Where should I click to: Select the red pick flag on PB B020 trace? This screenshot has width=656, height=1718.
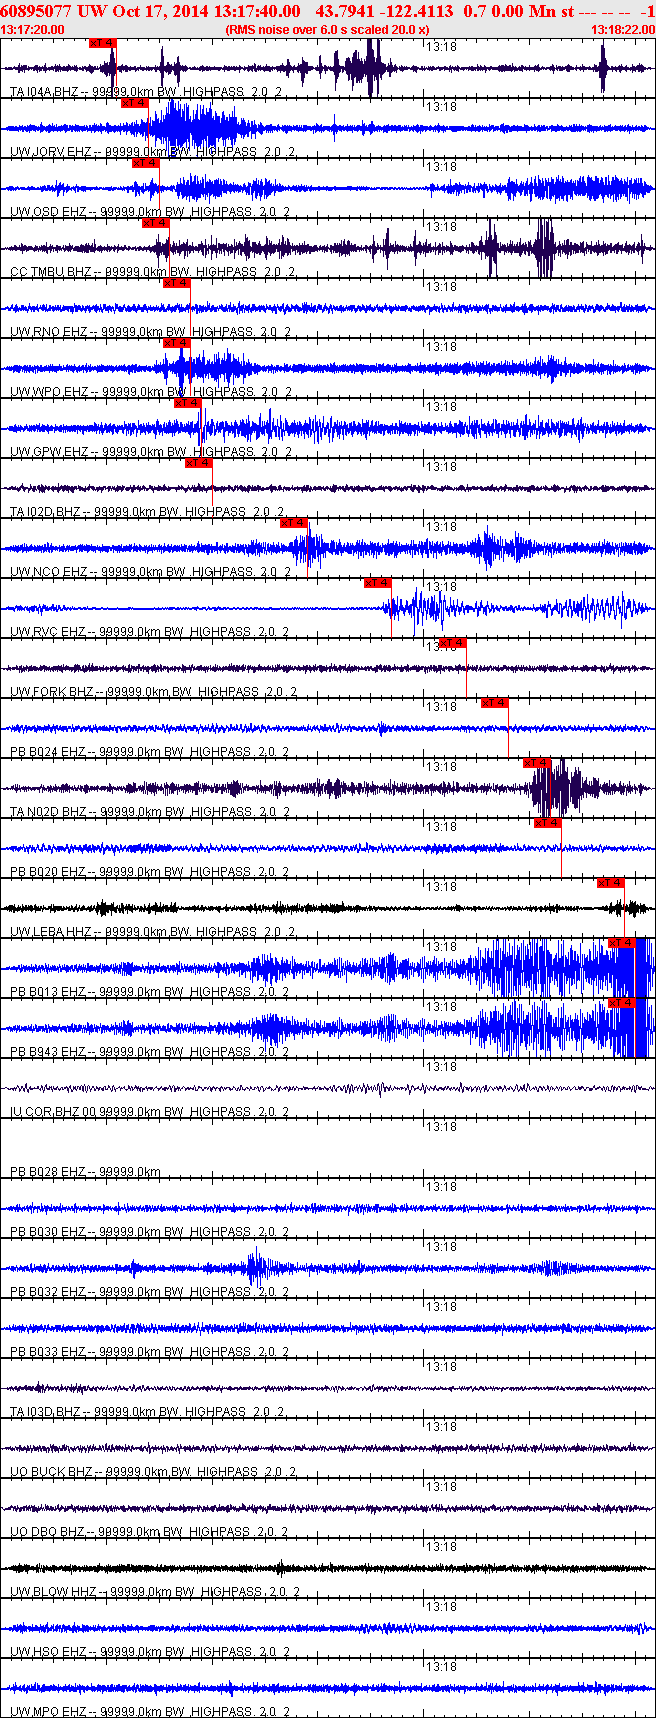[547, 823]
